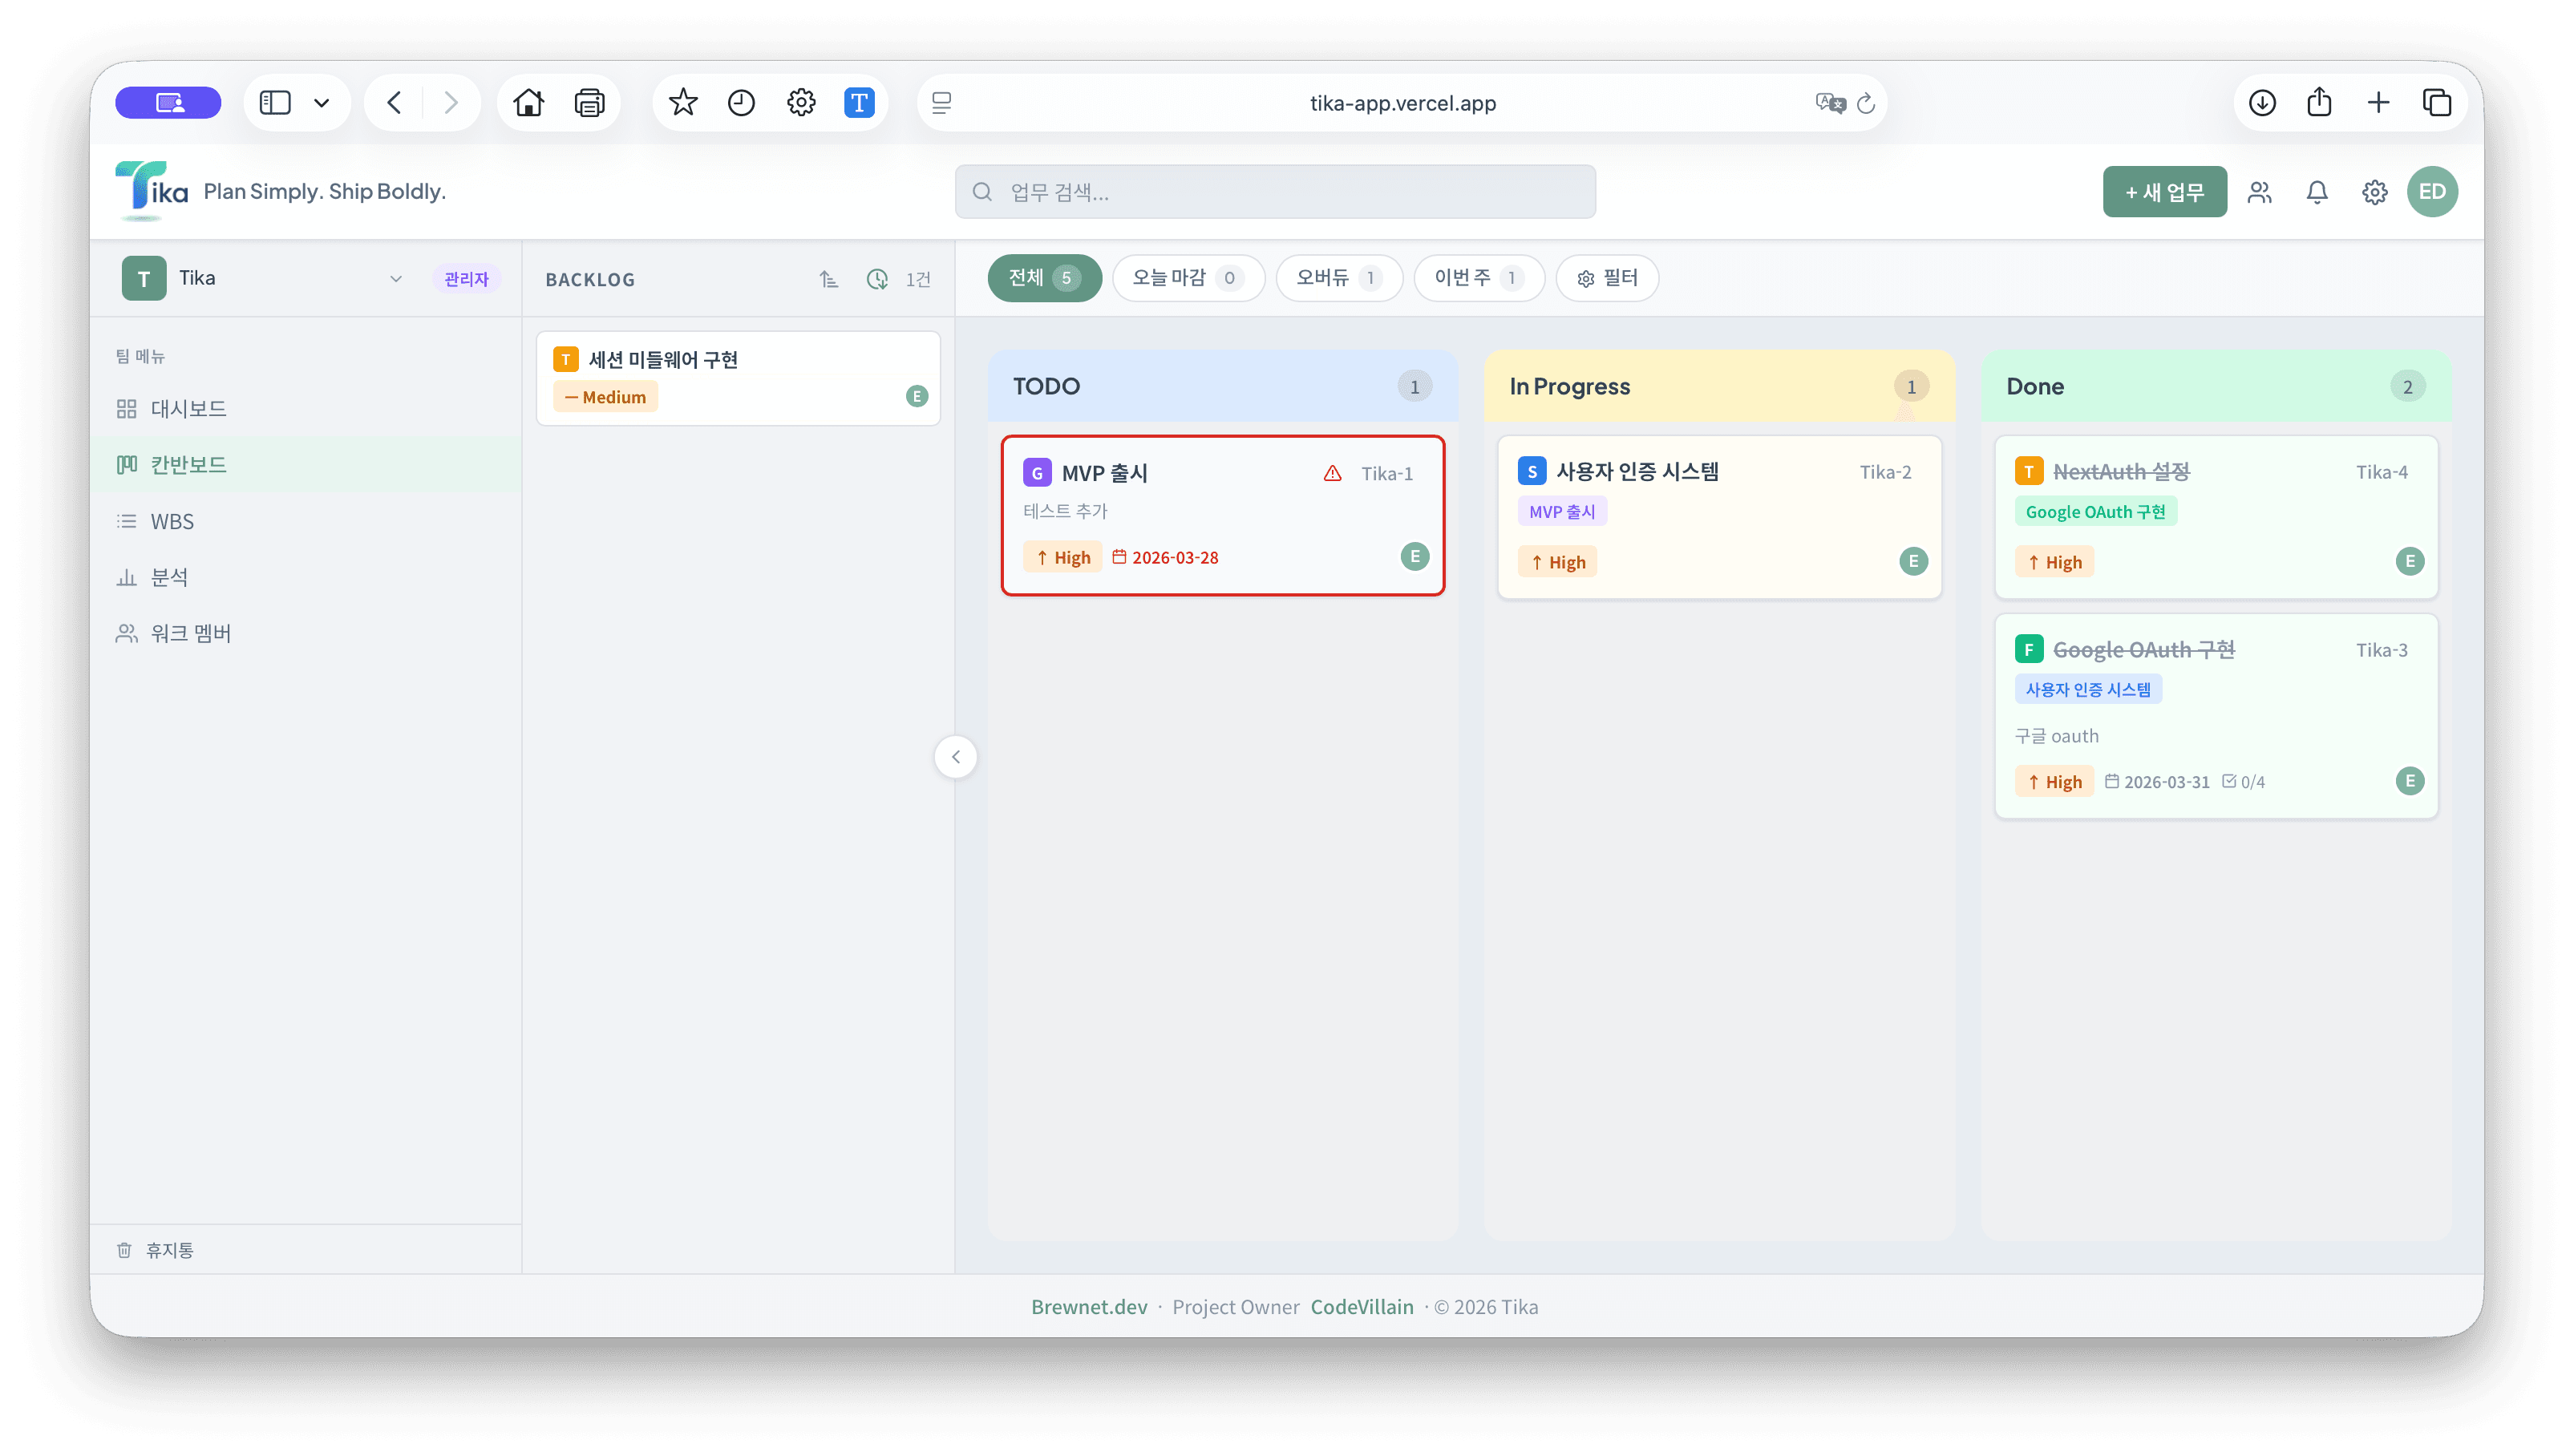The height and width of the screenshot is (1456, 2574).
Task: Click the translate icon in the address bar
Action: pos(1830,102)
